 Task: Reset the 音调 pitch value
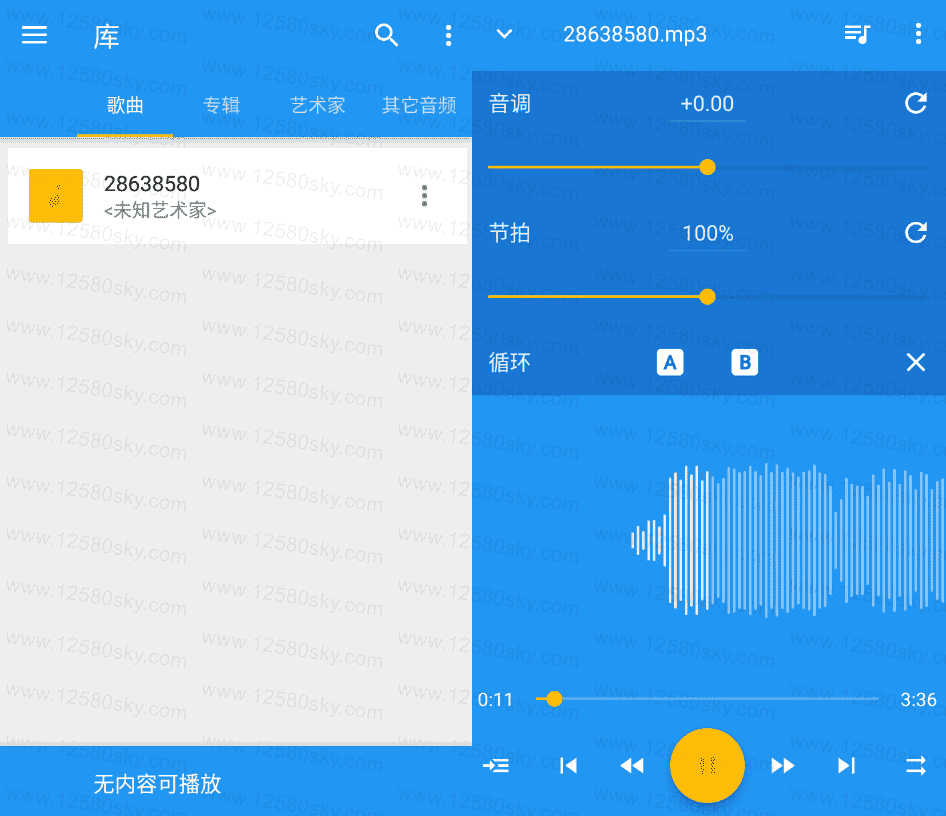915,103
